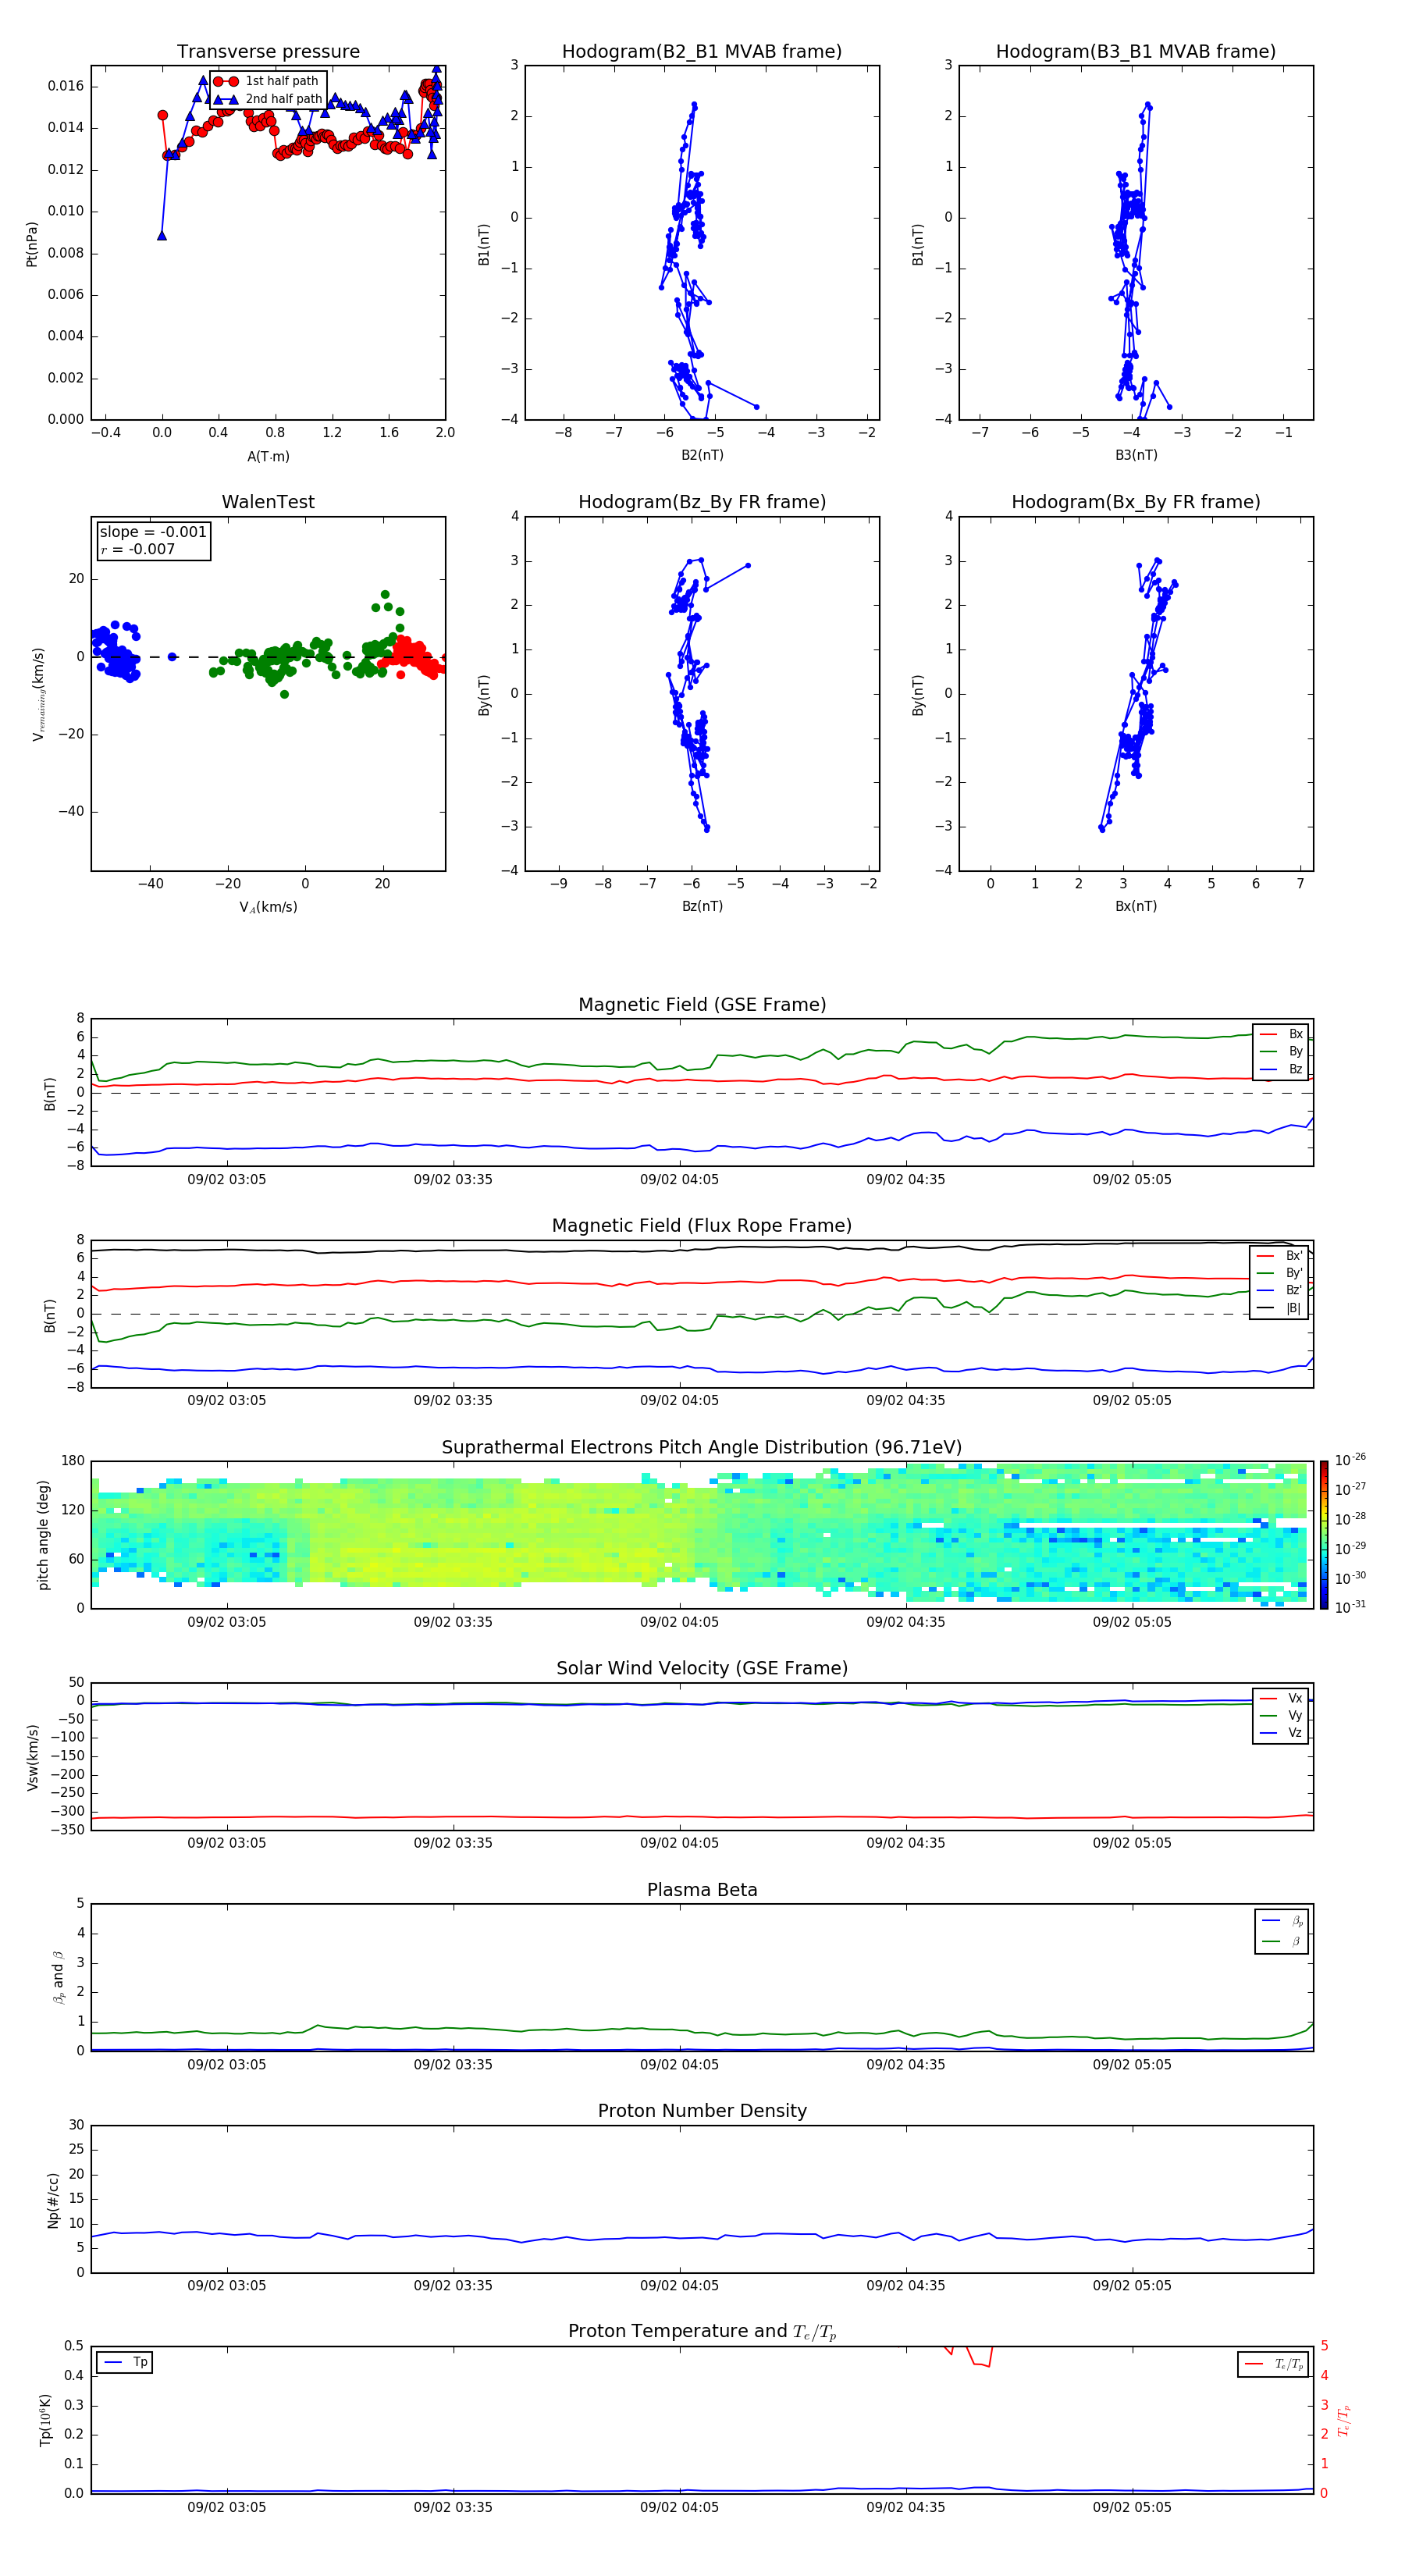Click 'Proton Number Density' panel title
Screen dimensions: 1405x2576
(702, 2111)
